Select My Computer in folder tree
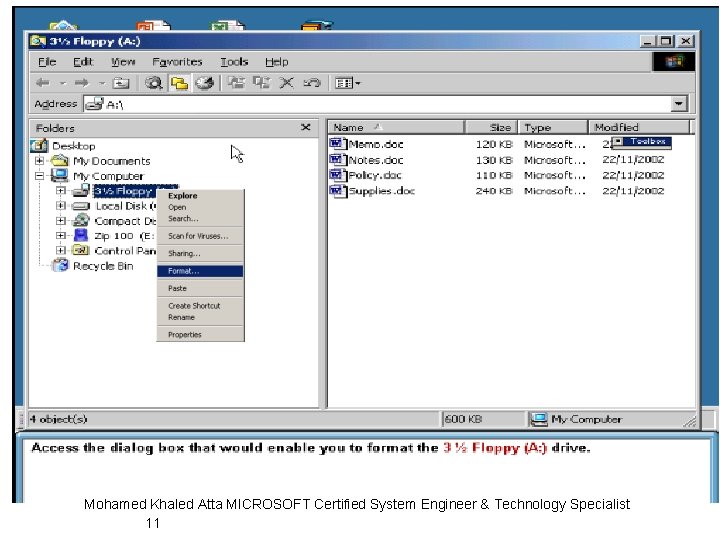 click(108, 176)
